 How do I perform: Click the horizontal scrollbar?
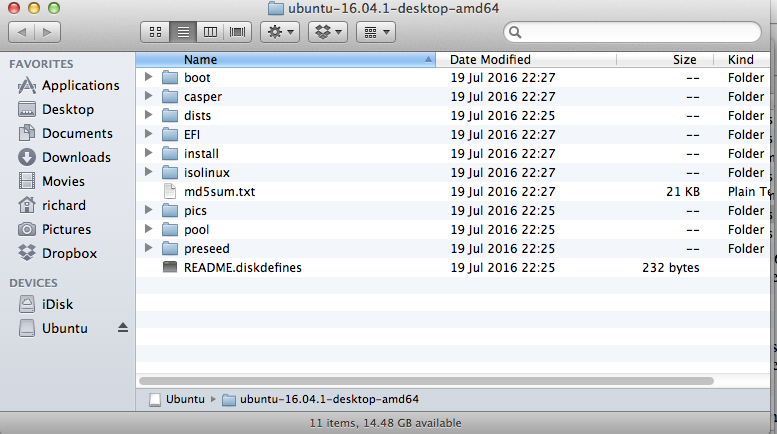[426, 381]
